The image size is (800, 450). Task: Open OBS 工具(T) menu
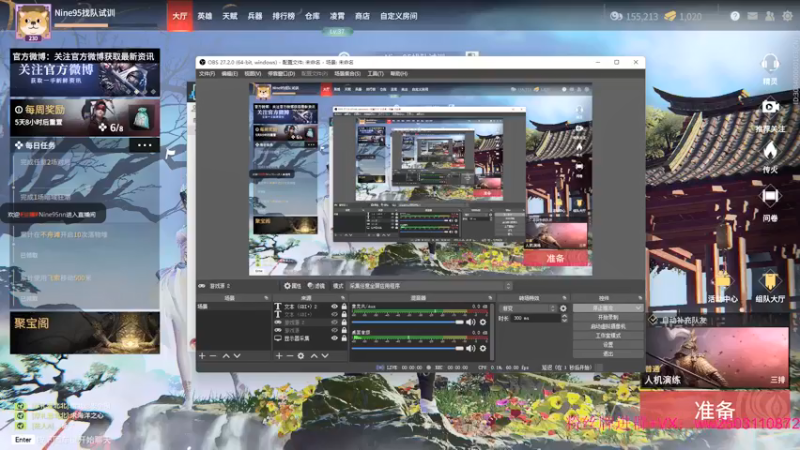pyautogui.click(x=375, y=74)
